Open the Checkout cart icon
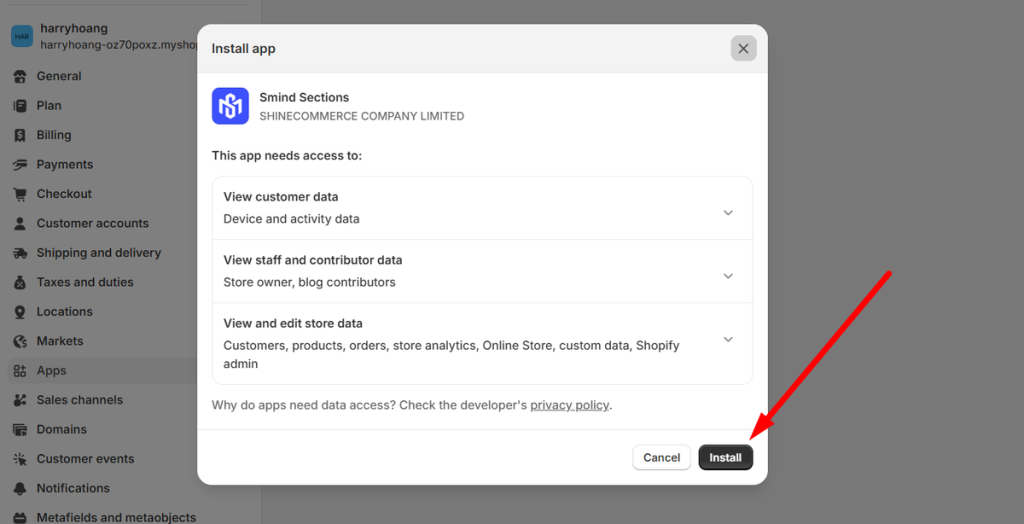This screenshot has height=524, width=1024. point(20,194)
